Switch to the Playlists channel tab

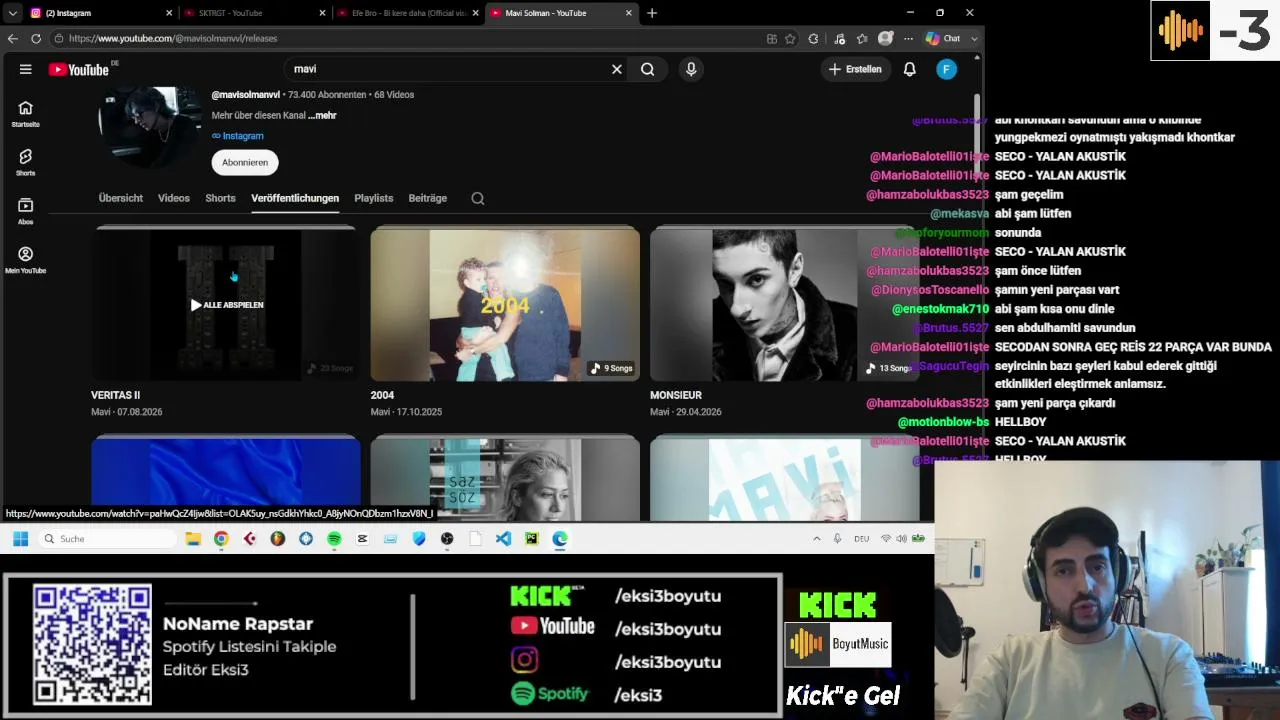pos(374,198)
